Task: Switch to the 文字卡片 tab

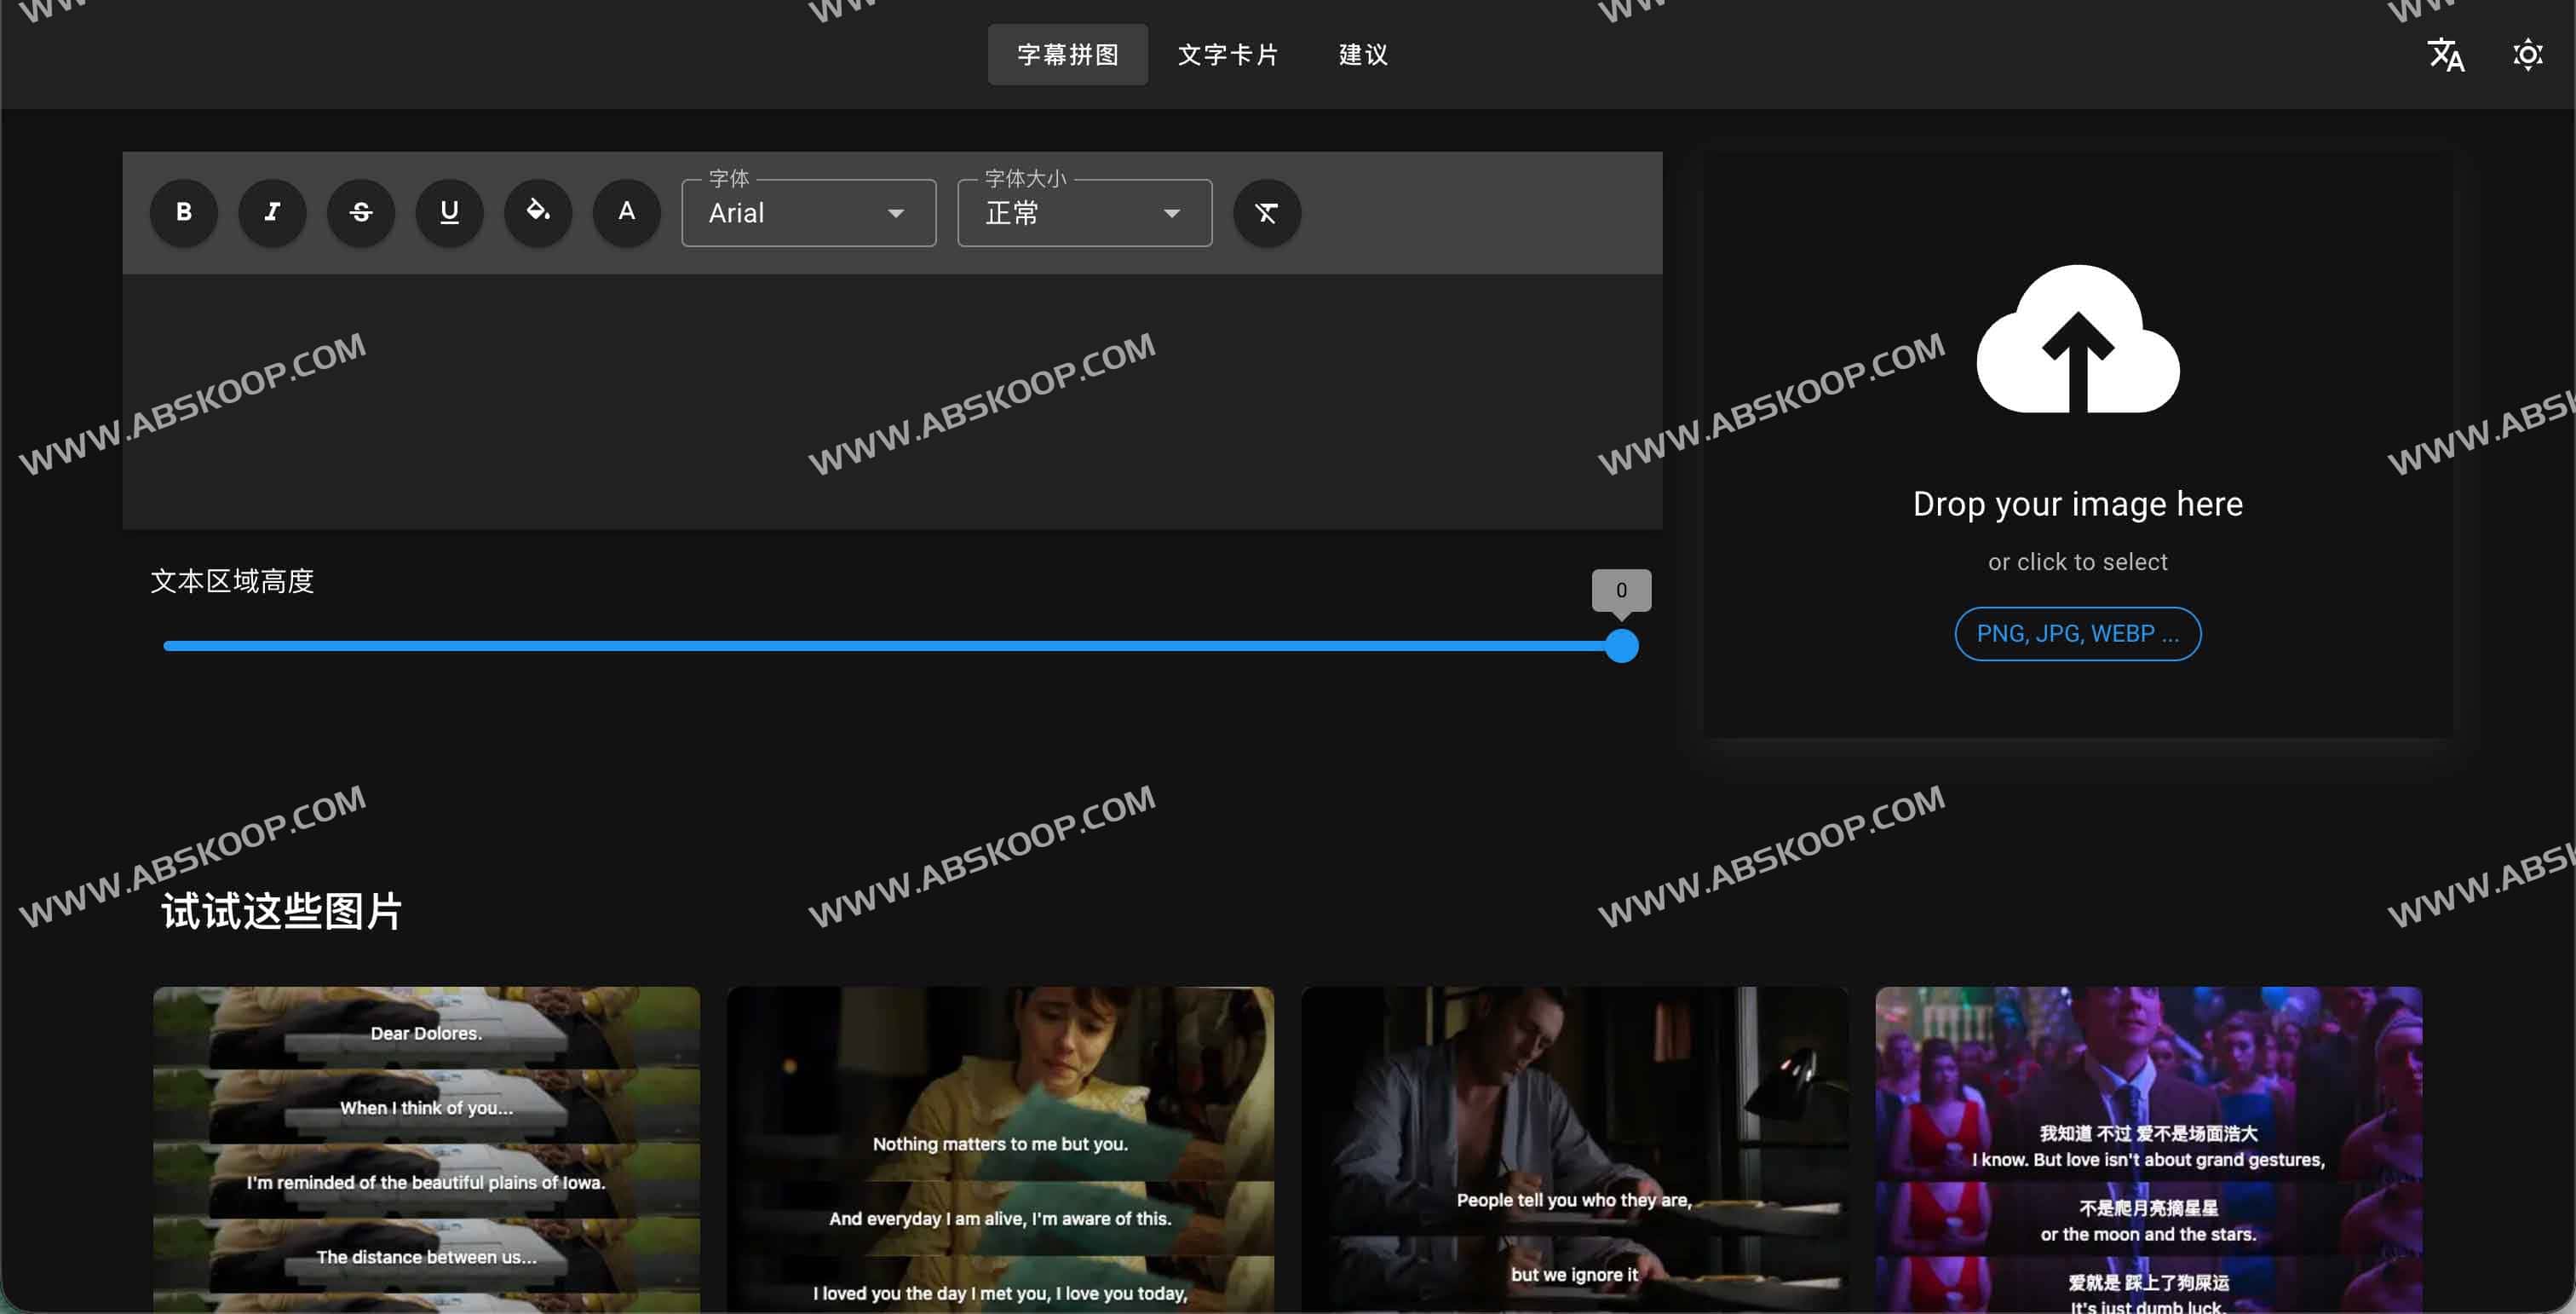Action: coord(1227,54)
